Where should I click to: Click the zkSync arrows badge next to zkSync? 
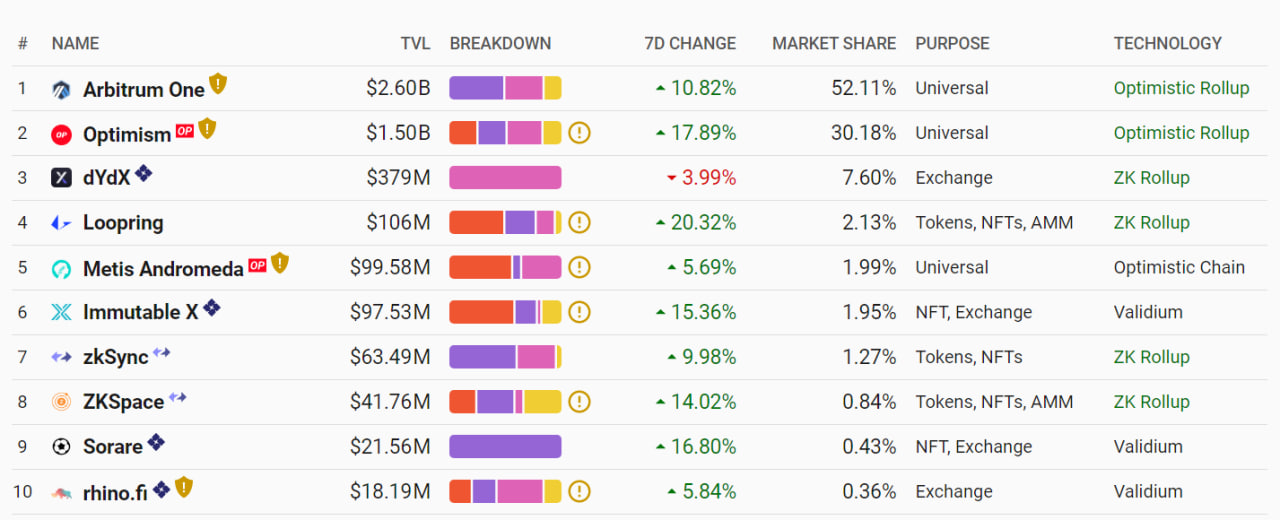(x=162, y=352)
